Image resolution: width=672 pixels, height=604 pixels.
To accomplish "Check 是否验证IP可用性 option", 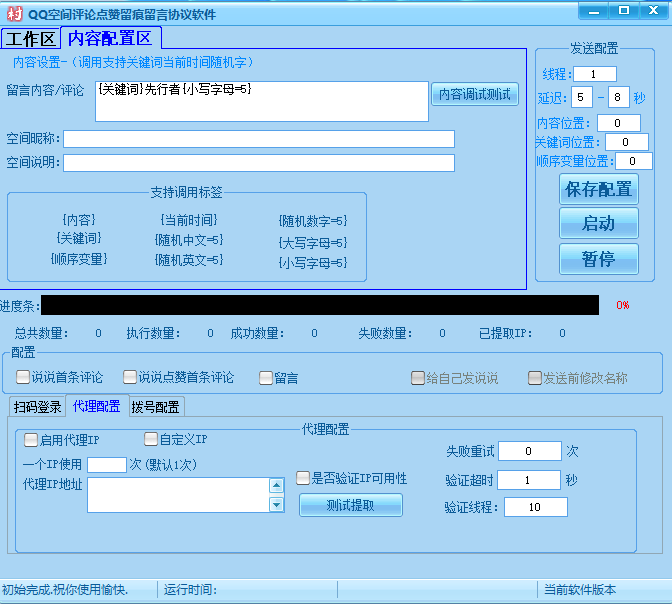I will (x=303, y=478).
